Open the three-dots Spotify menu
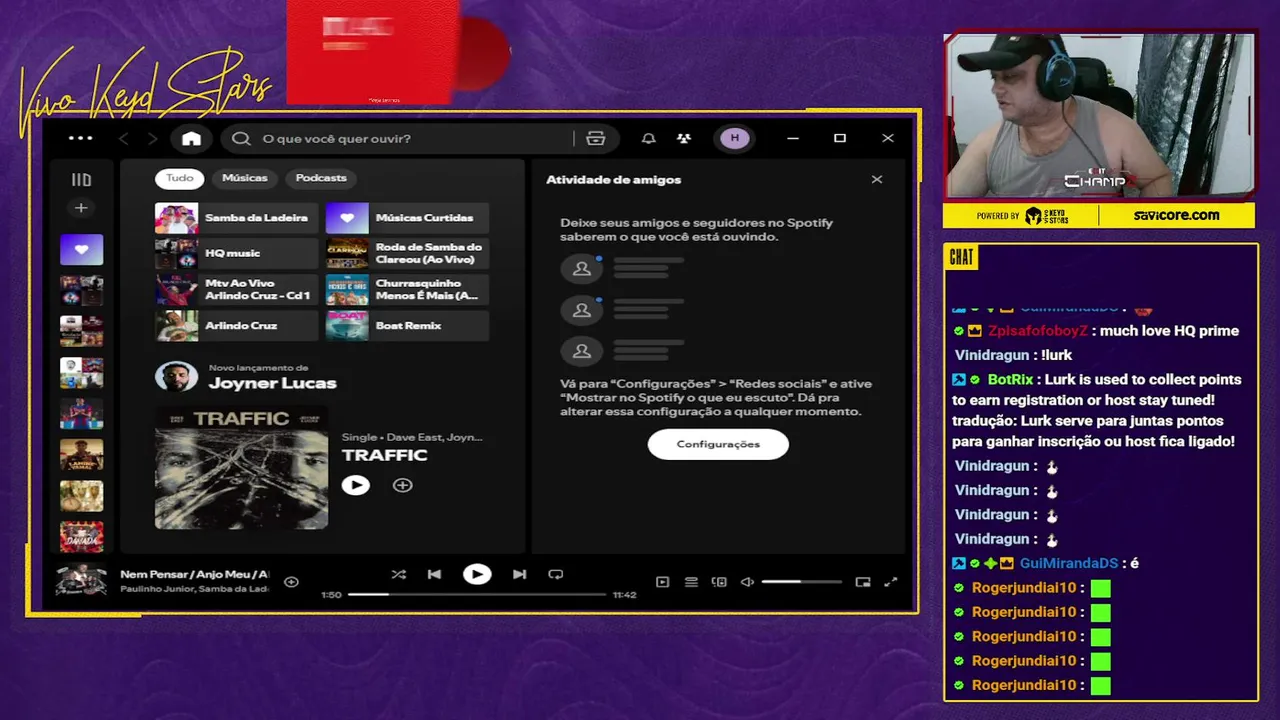 coord(80,138)
